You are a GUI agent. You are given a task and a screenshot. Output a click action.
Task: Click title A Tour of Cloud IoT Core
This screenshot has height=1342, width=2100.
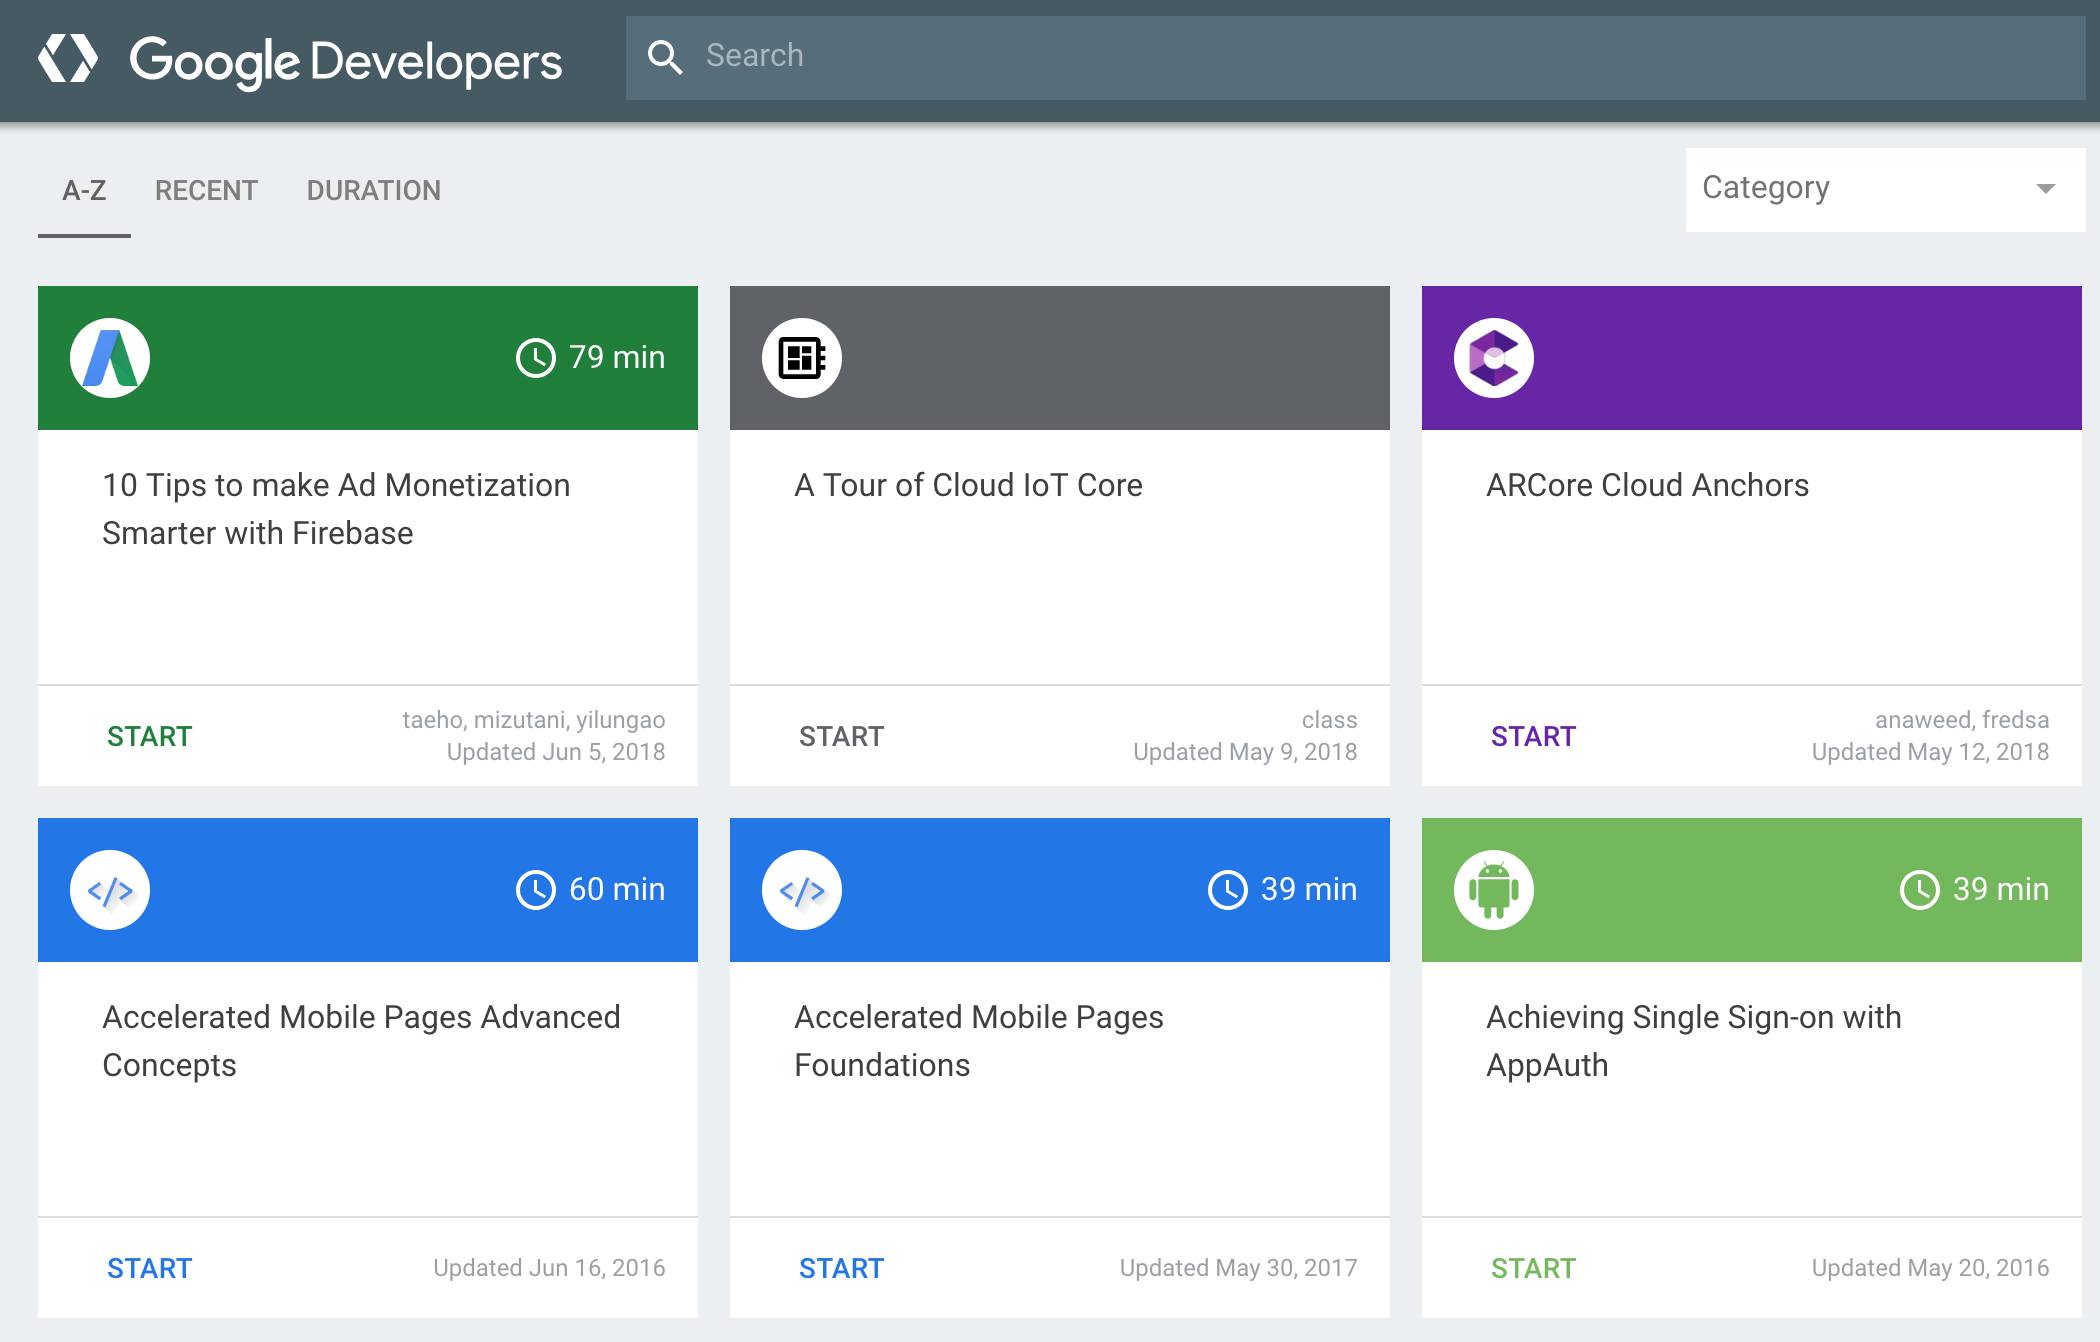968,485
